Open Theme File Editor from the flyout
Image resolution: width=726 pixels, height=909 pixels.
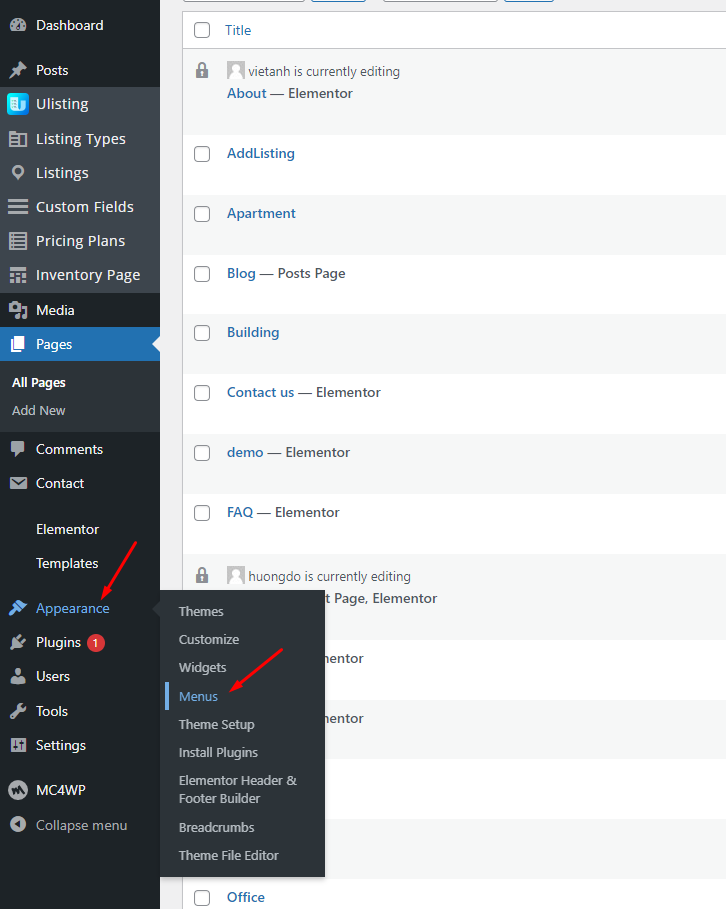[x=228, y=855]
